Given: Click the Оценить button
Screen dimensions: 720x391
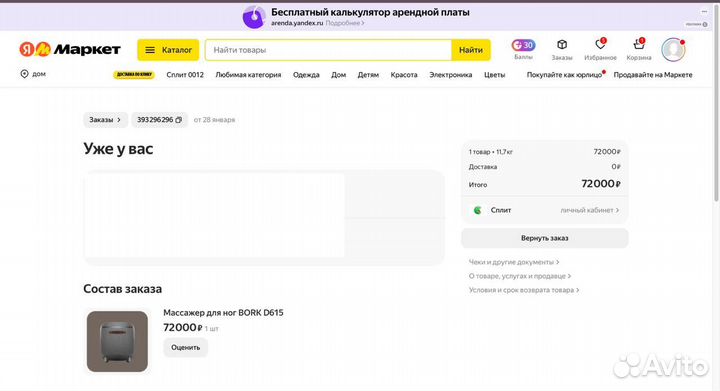Looking at the screenshot, I should click(x=186, y=347).
